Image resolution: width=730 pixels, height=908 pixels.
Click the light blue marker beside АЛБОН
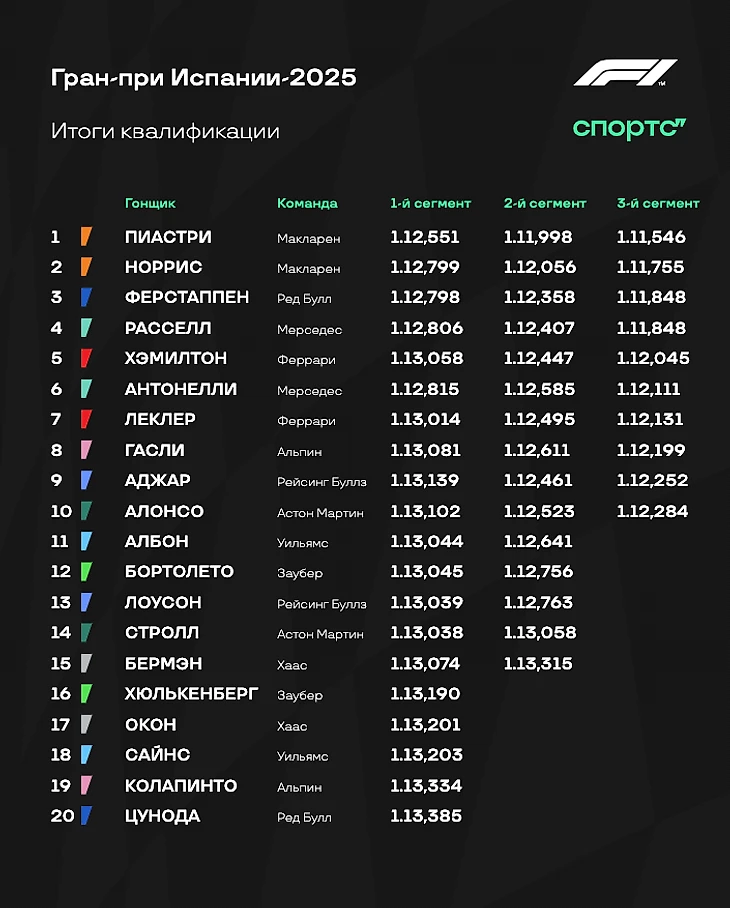[86, 541]
